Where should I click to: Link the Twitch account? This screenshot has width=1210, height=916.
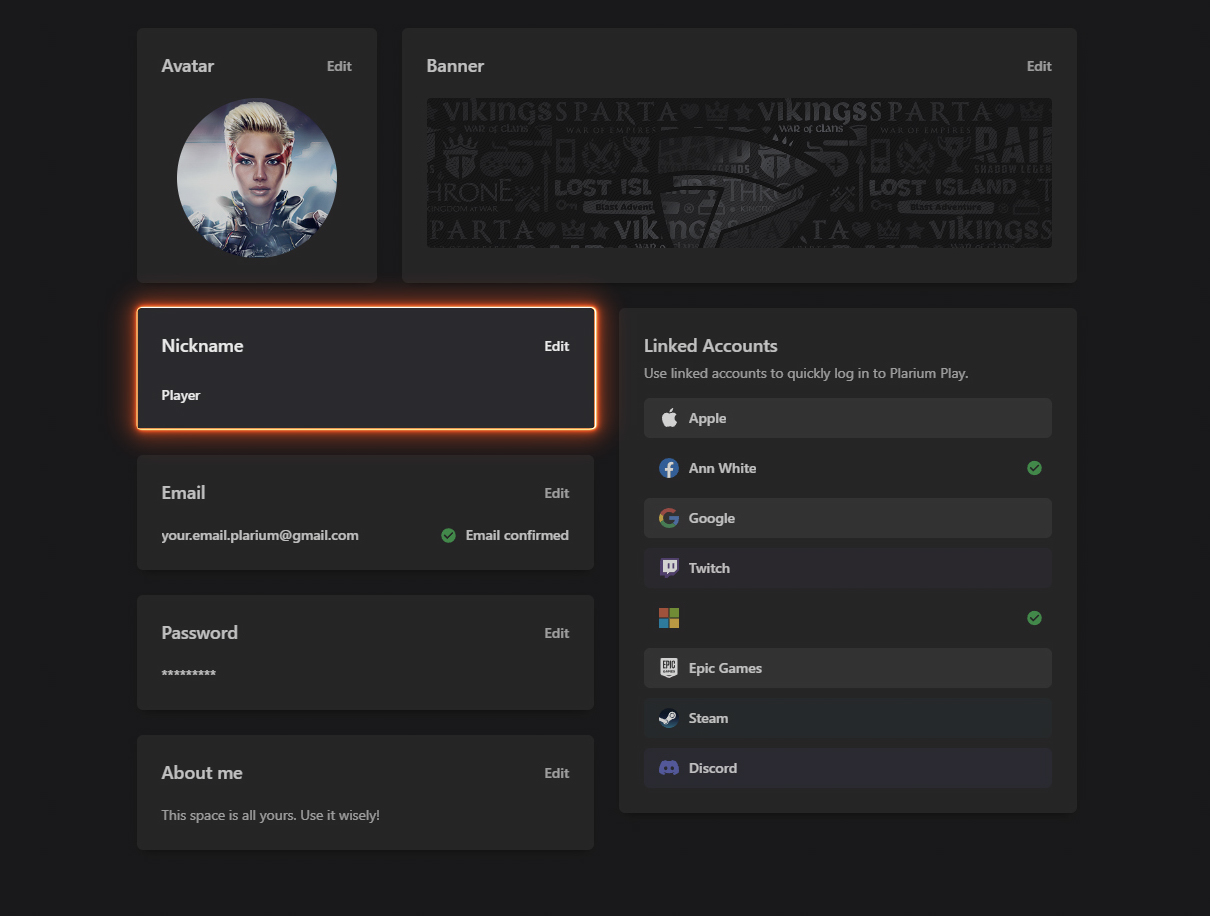[848, 568]
